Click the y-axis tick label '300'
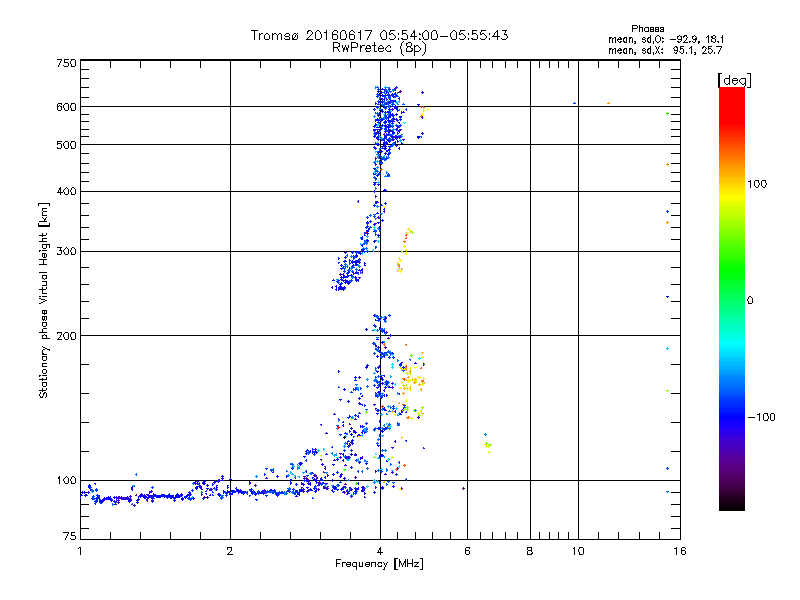 (x=66, y=252)
